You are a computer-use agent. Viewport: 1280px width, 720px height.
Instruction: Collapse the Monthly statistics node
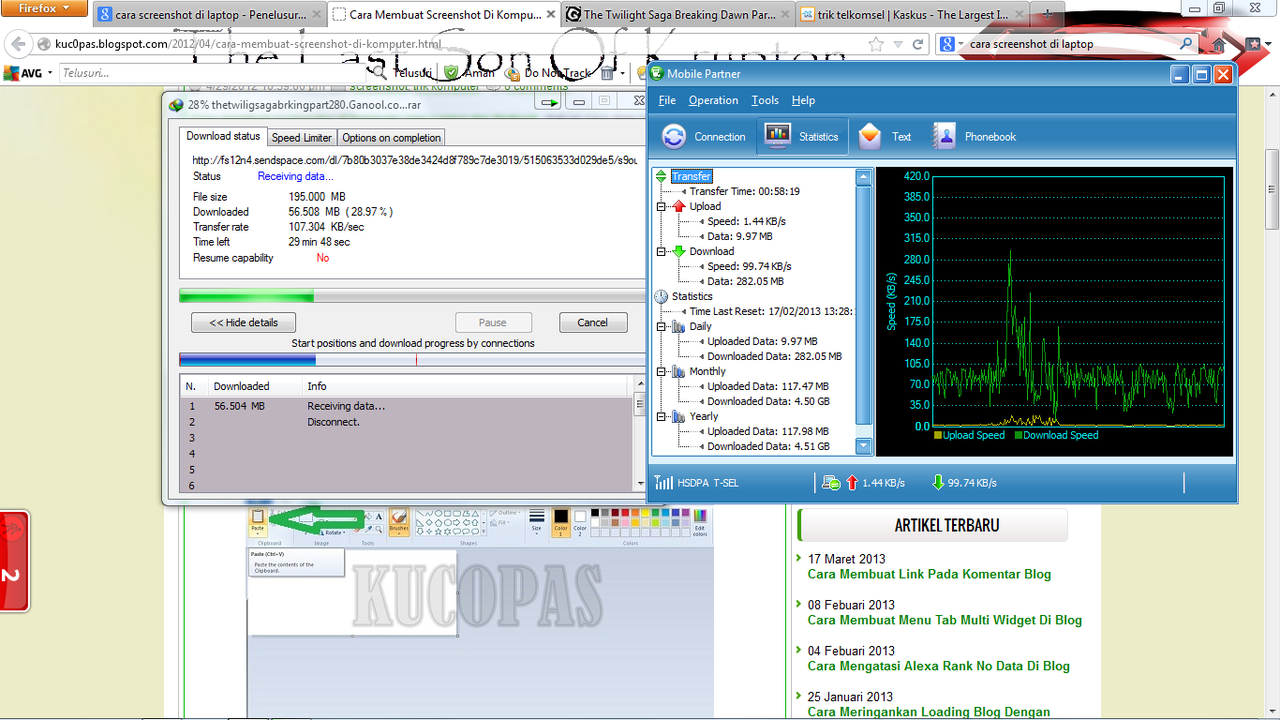pos(661,371)
